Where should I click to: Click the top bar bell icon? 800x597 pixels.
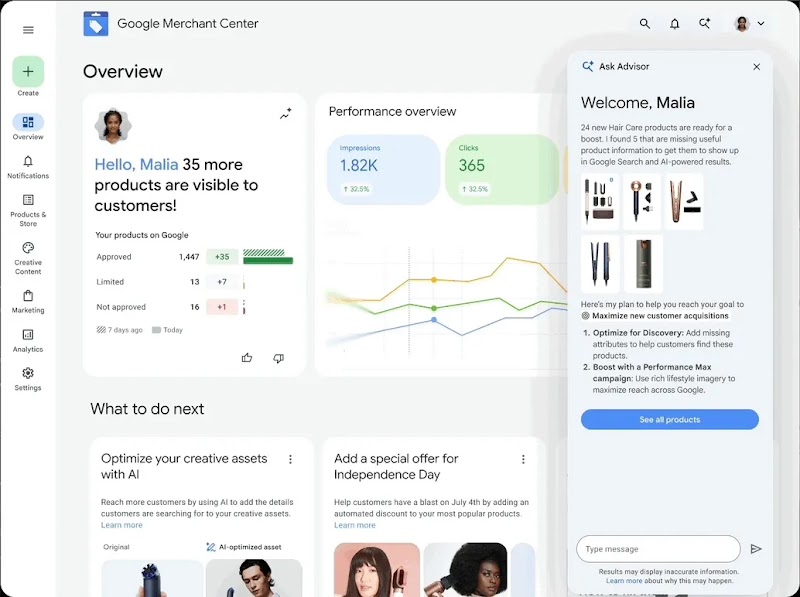tap(674, 23)
